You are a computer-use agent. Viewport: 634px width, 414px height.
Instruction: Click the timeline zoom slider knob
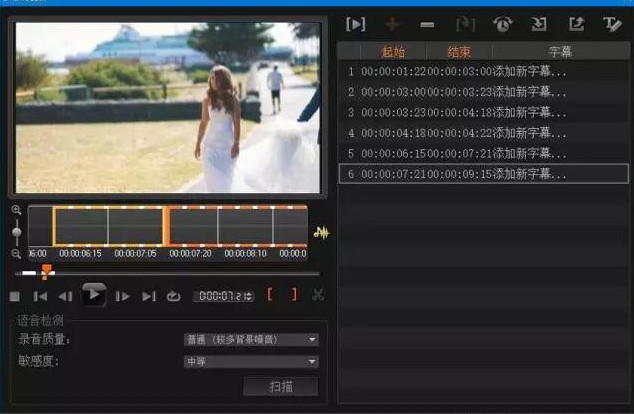(17, 232)
